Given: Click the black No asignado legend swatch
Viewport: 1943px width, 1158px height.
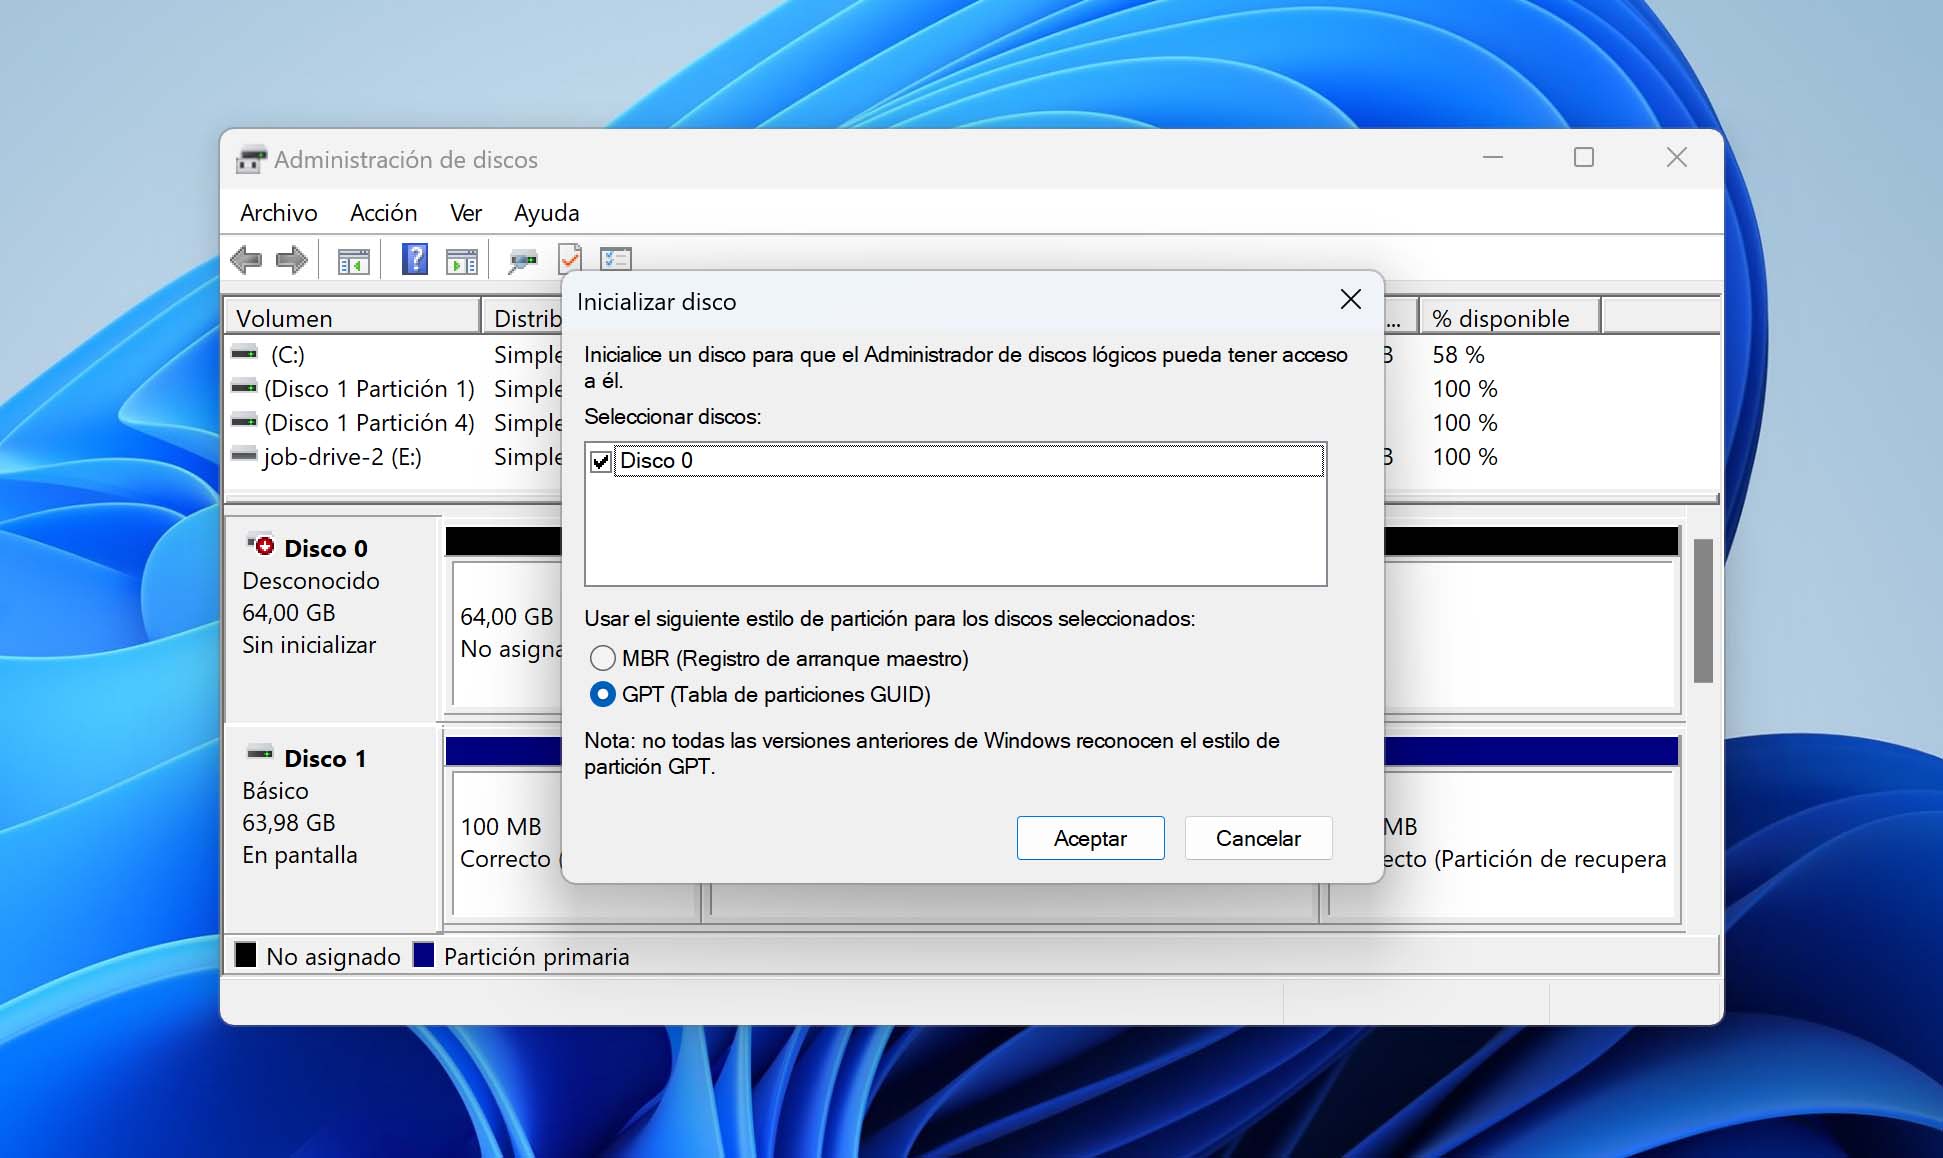Looking at the screenshot, I should (246, 955).
